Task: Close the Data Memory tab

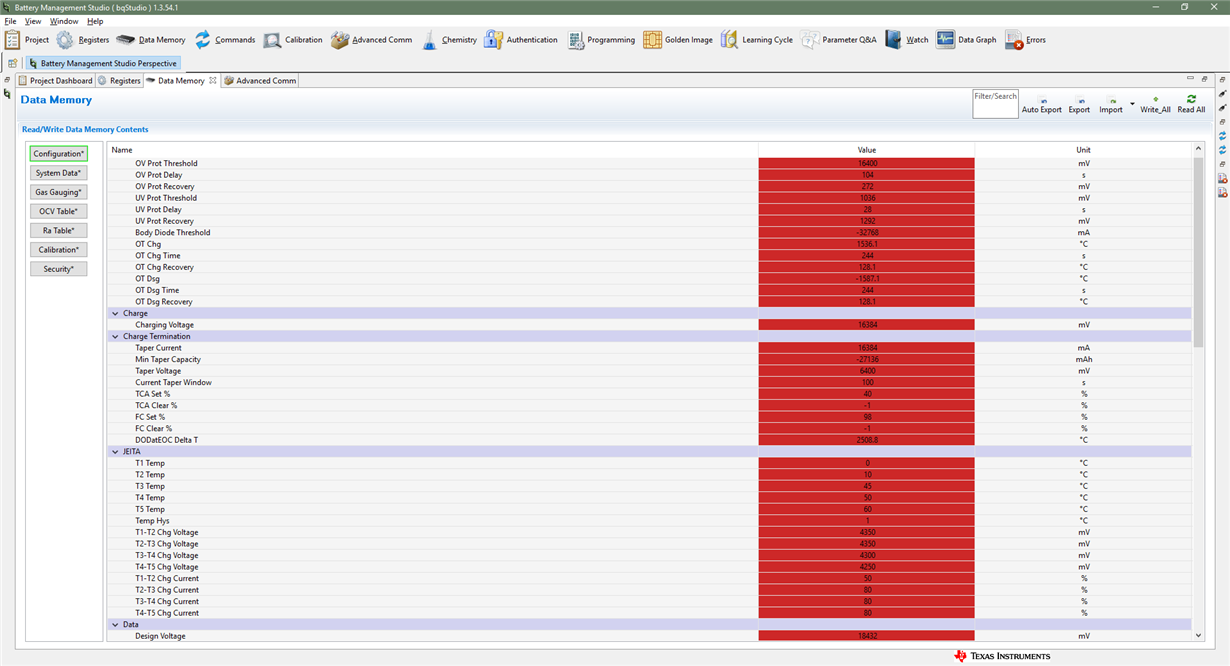Action: pos(213,80)
